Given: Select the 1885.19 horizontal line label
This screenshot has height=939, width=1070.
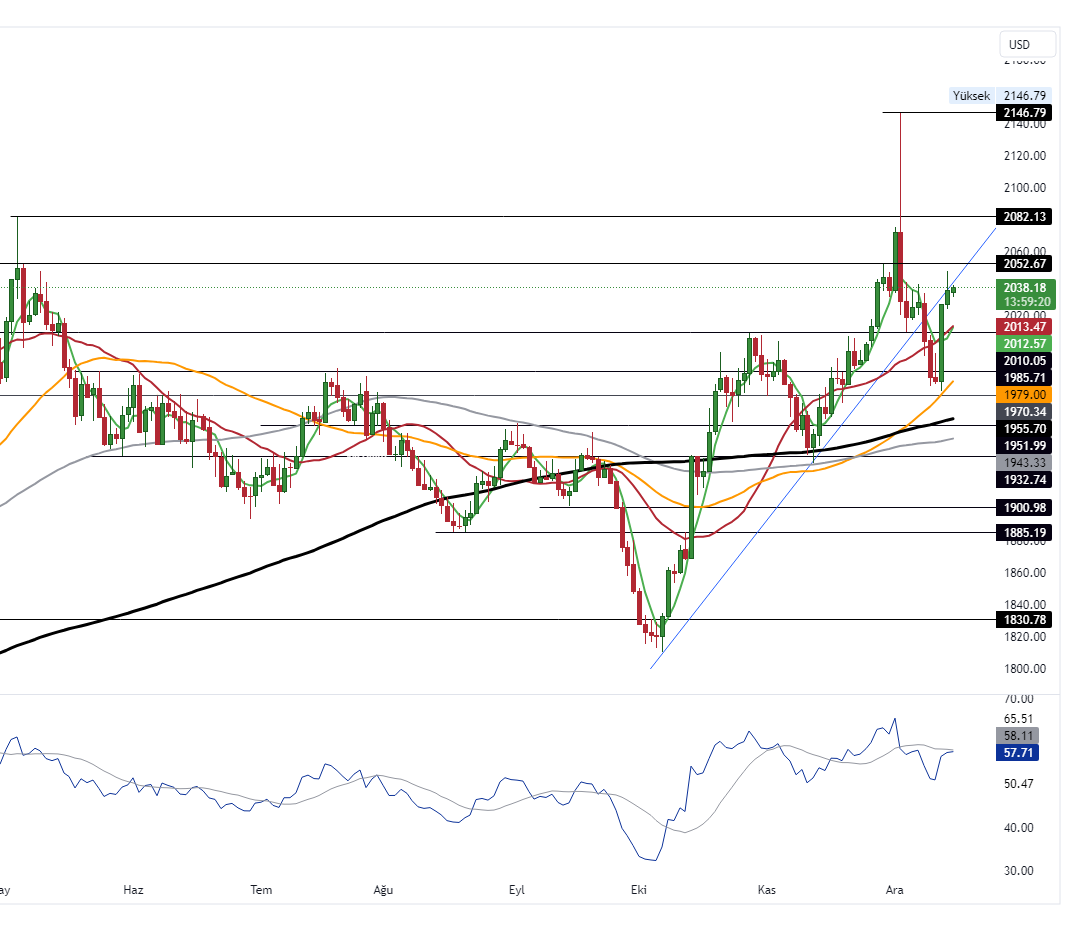Looking at the screenshot, I should pos(1025,533).
